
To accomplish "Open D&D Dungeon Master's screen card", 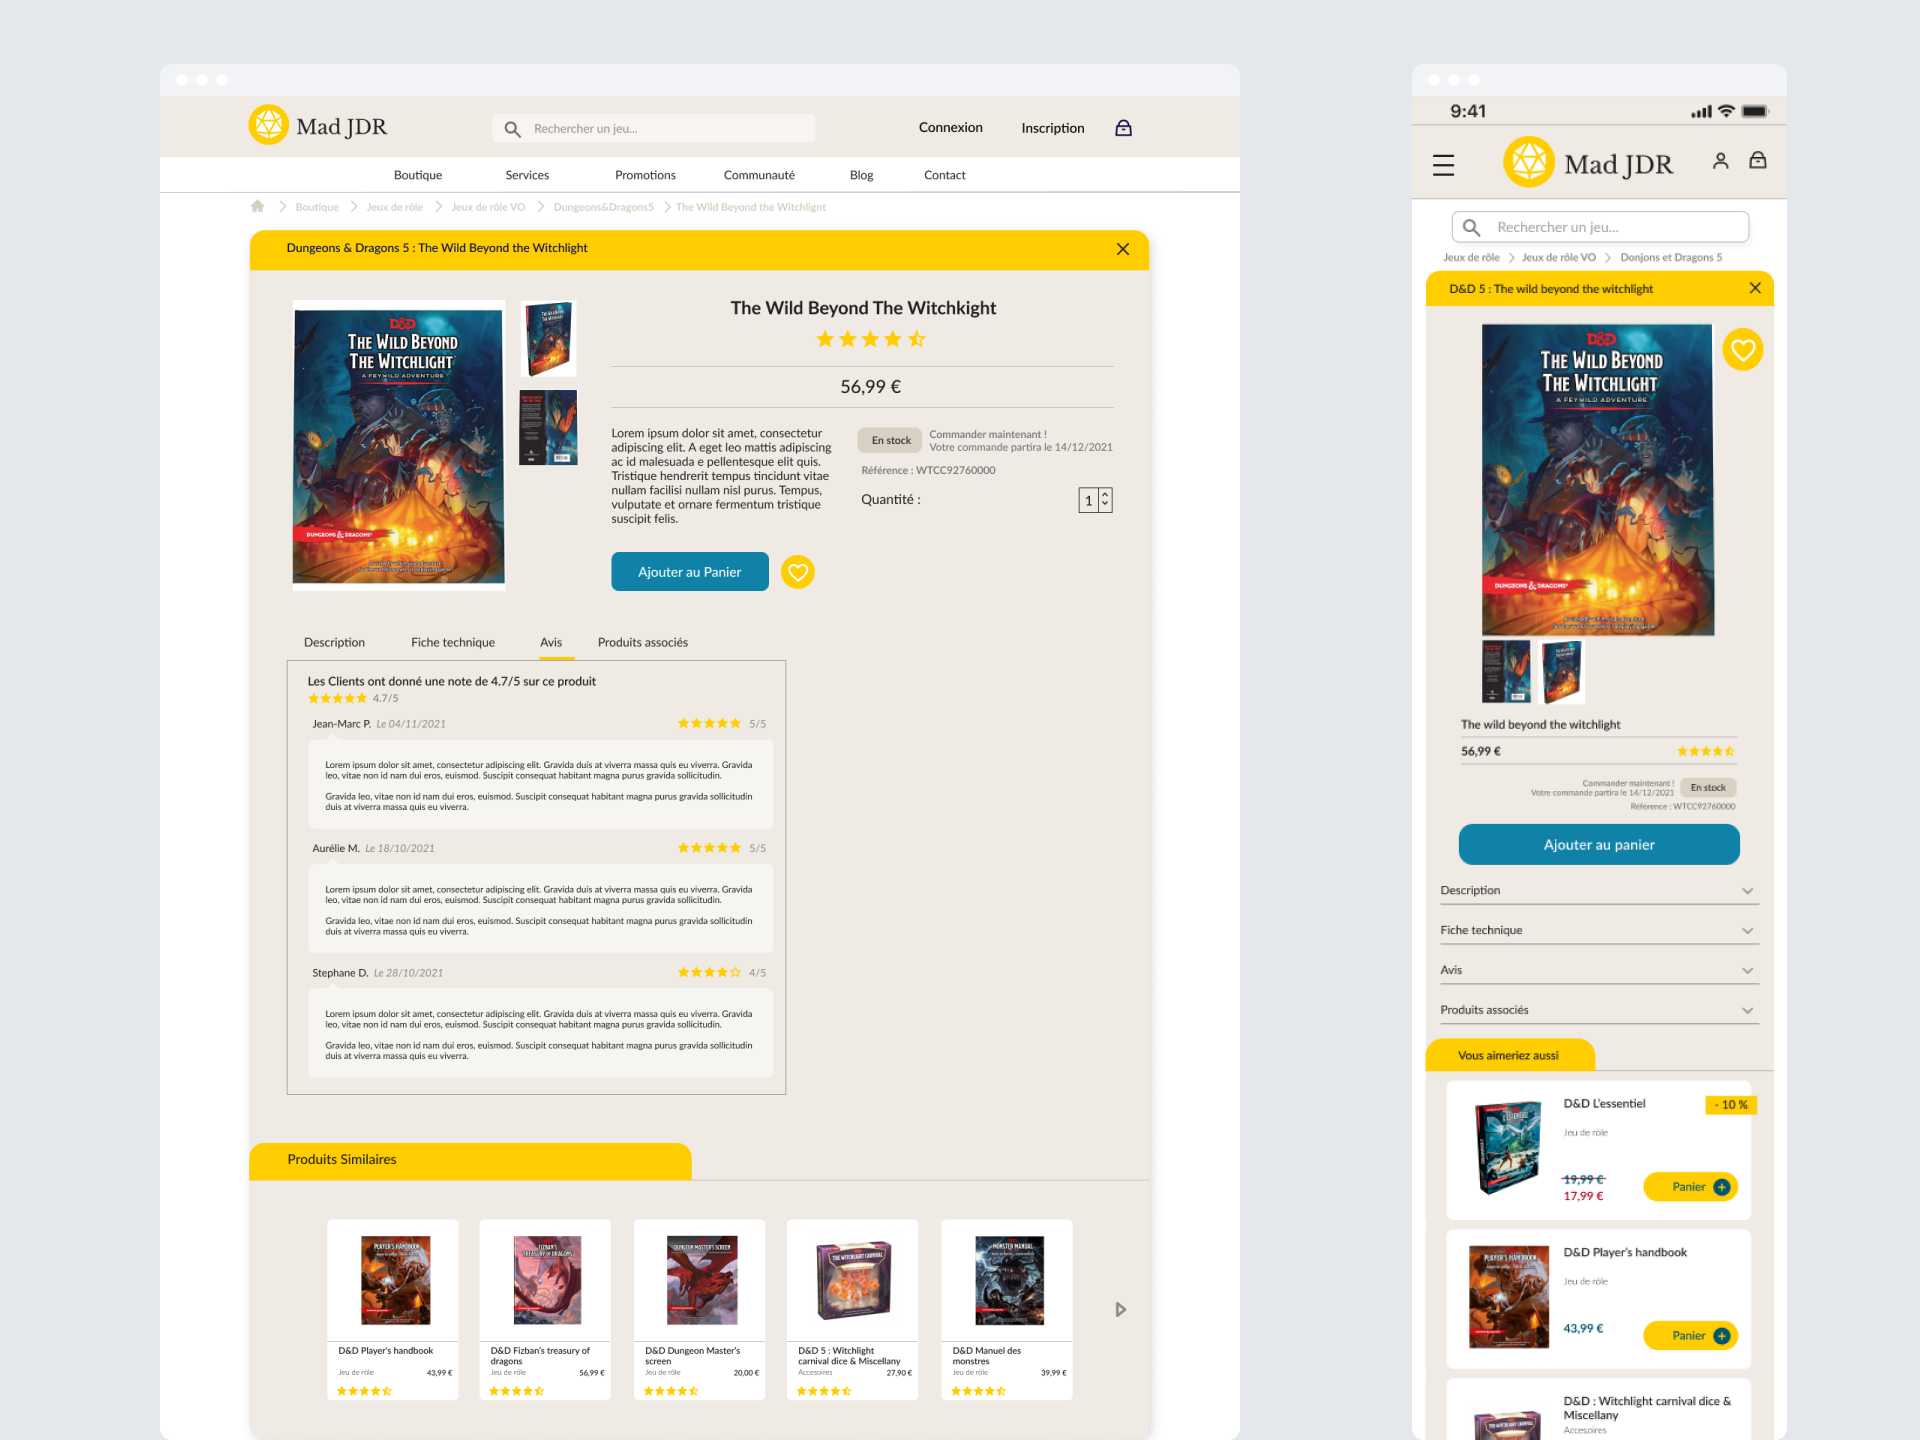I will tap(700, 1309).
